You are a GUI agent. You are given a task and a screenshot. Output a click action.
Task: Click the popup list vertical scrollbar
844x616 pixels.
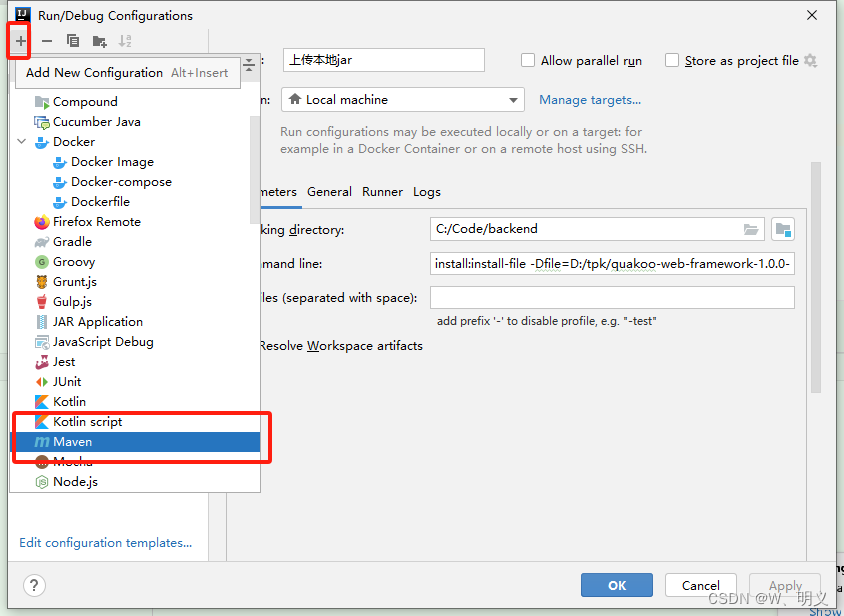click(x=255, y=170)
